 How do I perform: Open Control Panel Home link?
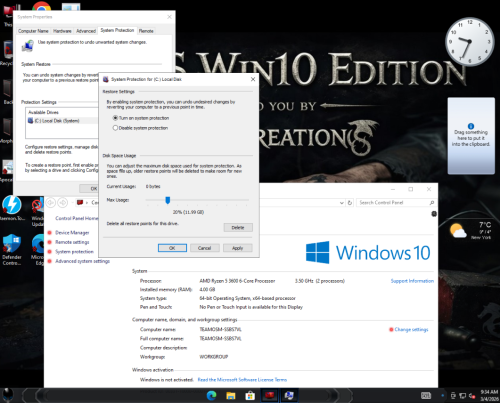[x=77, y=218]
